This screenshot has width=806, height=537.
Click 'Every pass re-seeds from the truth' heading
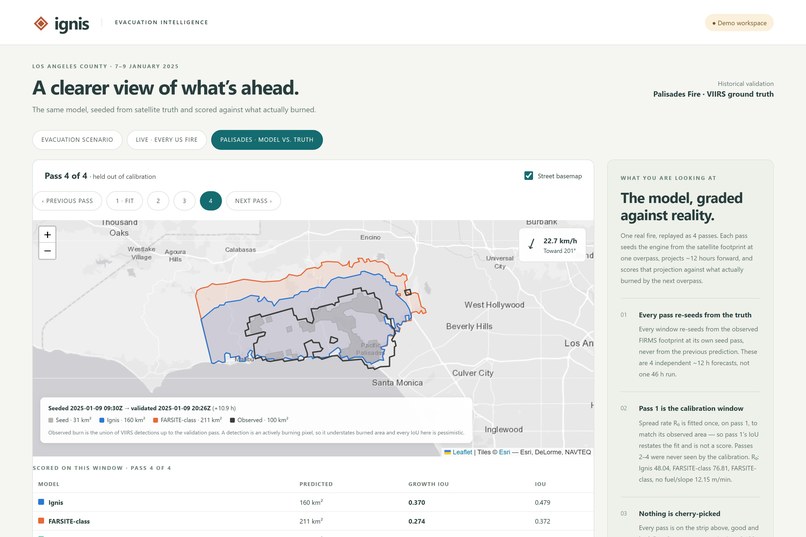(695, 315)
